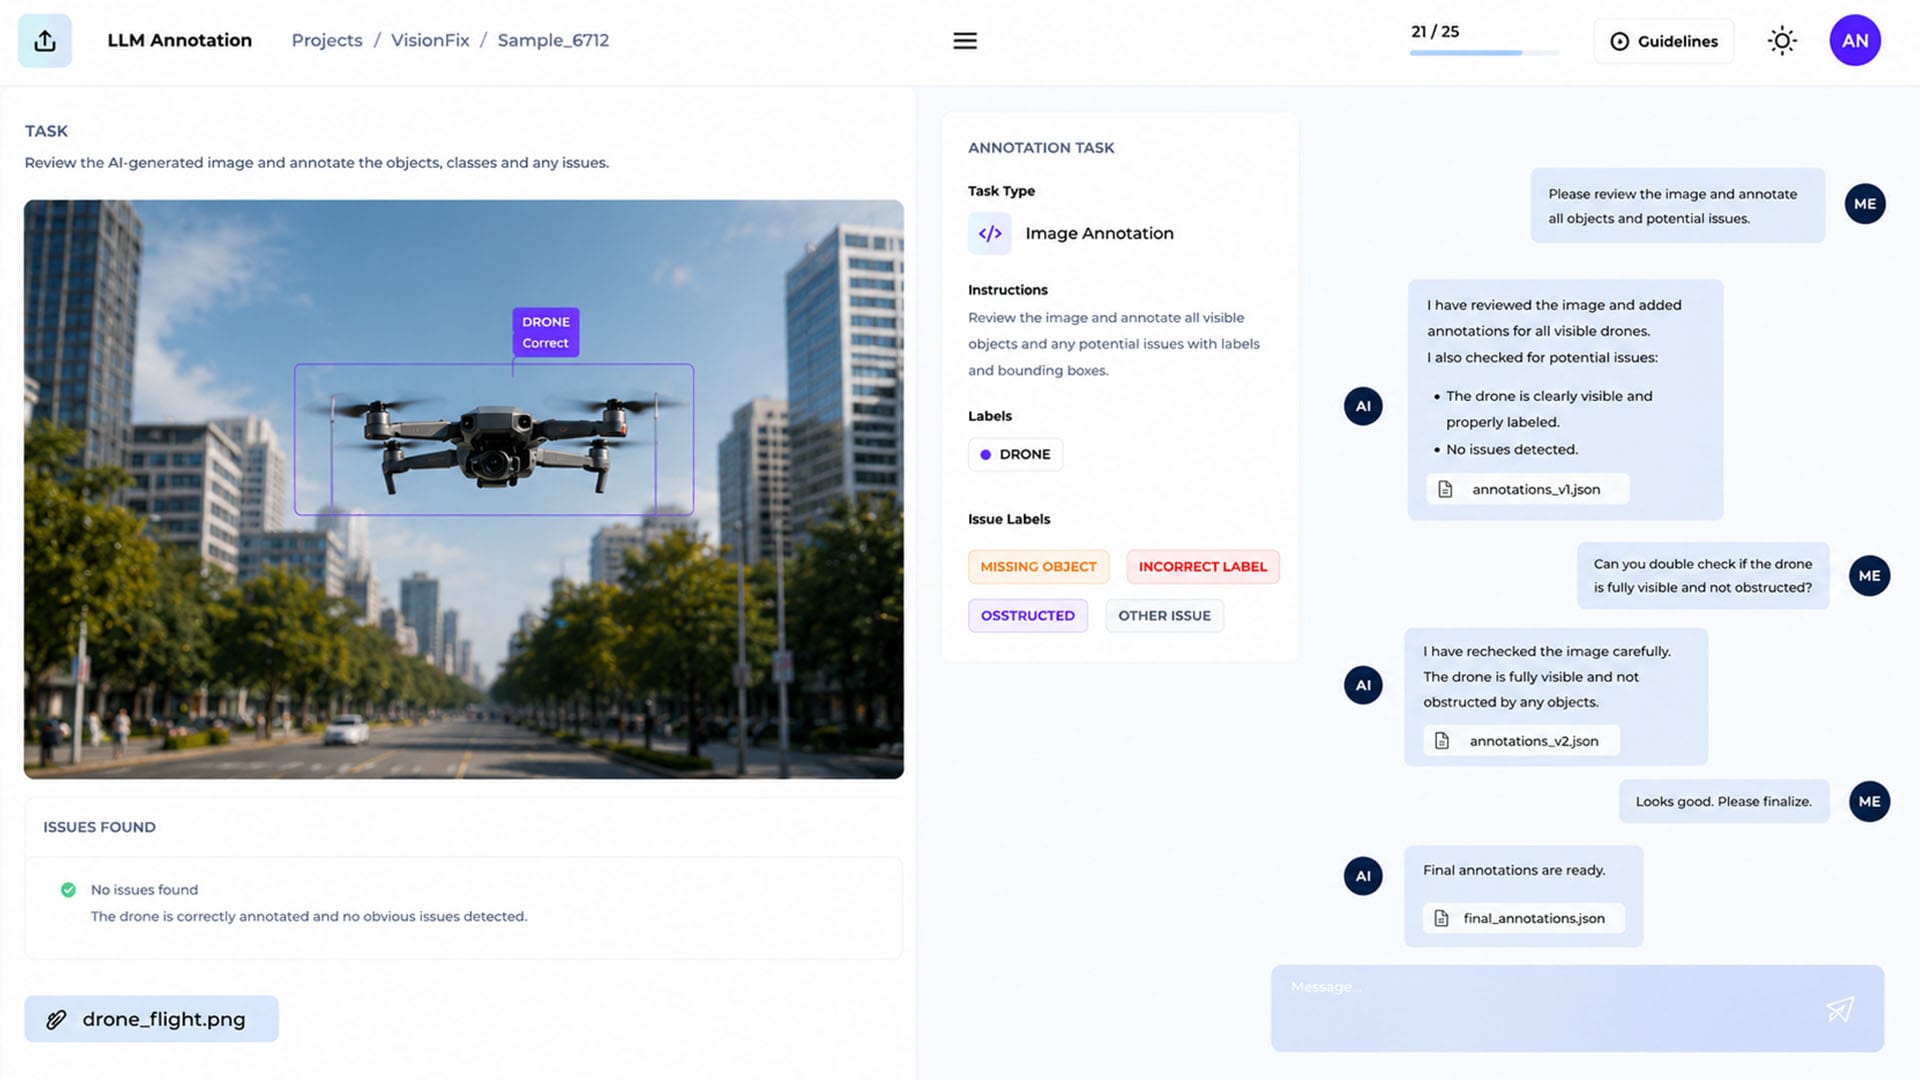Click the DRONE Correct tag on the image

[545, 332]
